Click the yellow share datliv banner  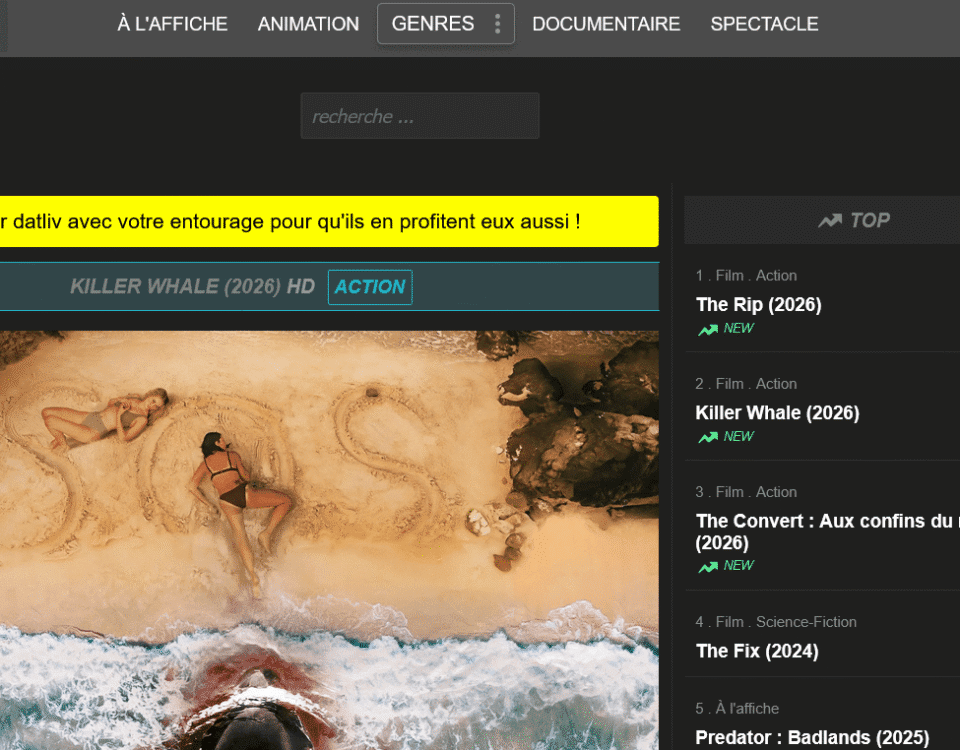(329, 221)
